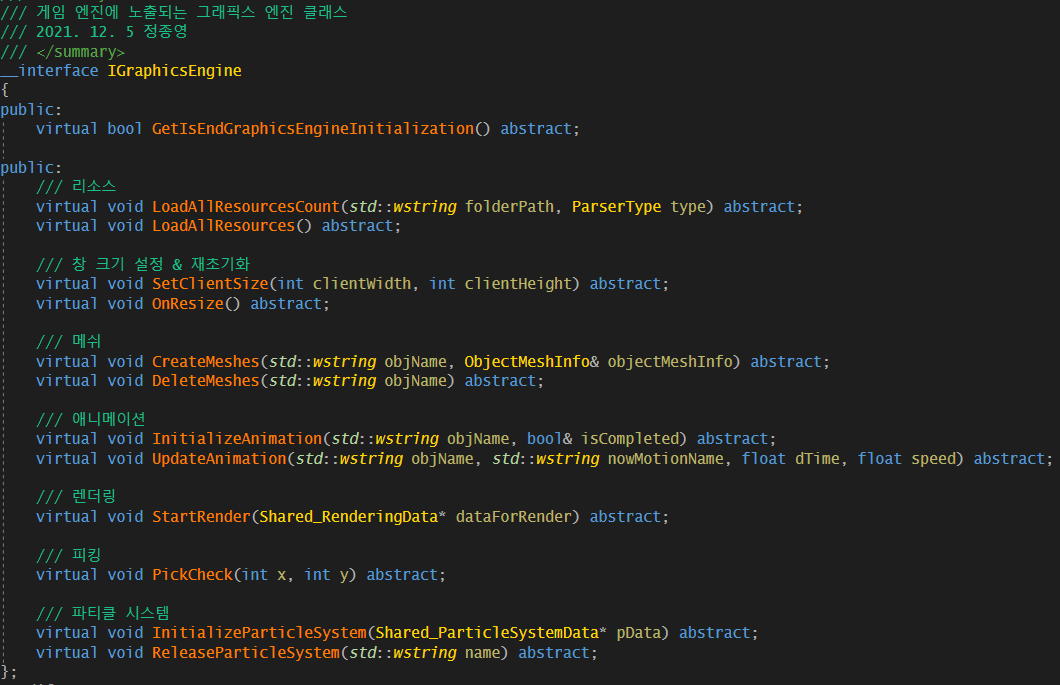Image resolution: width=1060 pixels, height=685 pixels.
Task: Click the folderPath parameter
Action: (x=510, y=206)
